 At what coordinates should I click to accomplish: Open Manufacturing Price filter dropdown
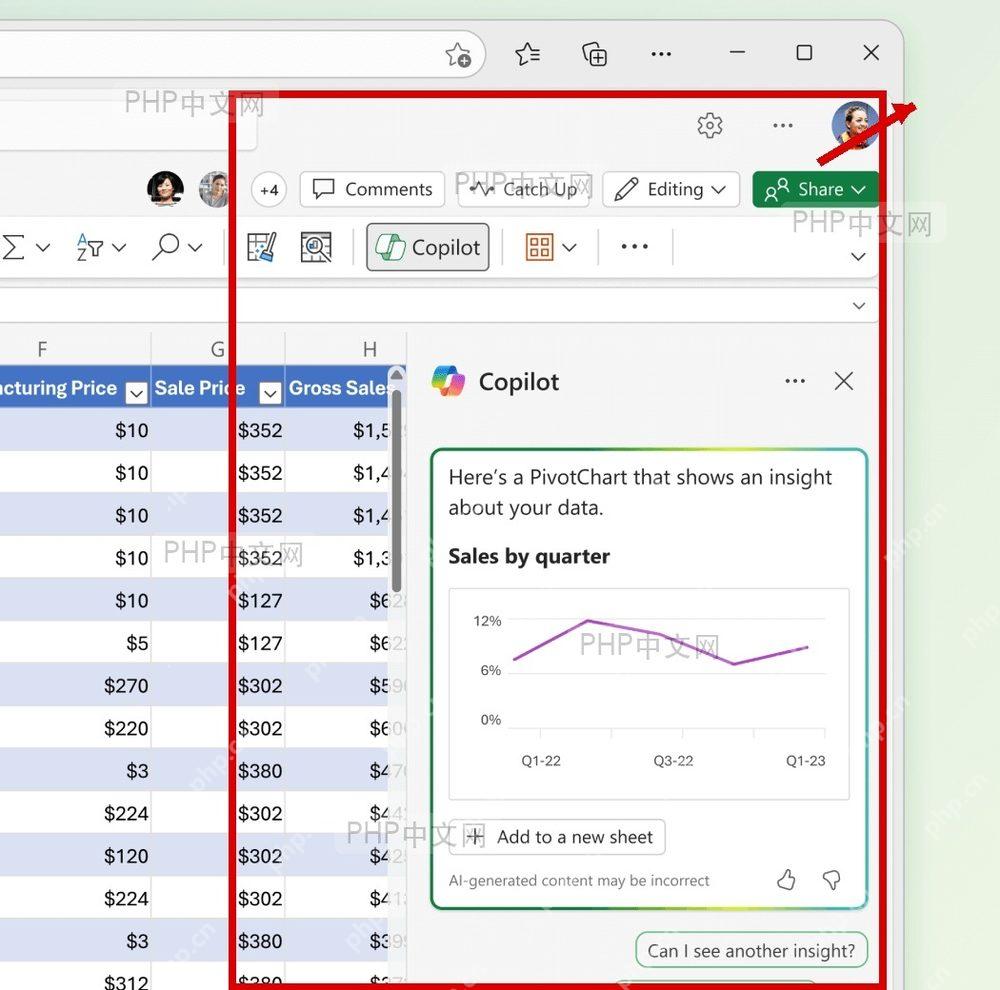click(x=136, y=394)
